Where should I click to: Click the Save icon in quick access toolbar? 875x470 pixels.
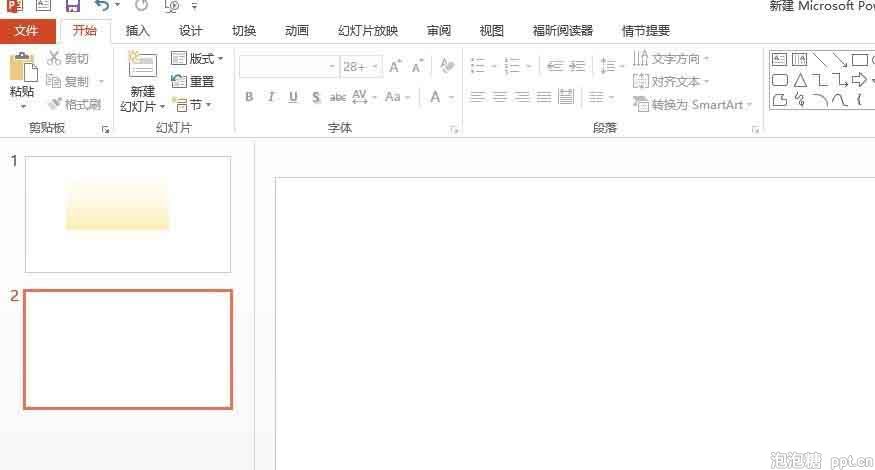coord(73,6)
